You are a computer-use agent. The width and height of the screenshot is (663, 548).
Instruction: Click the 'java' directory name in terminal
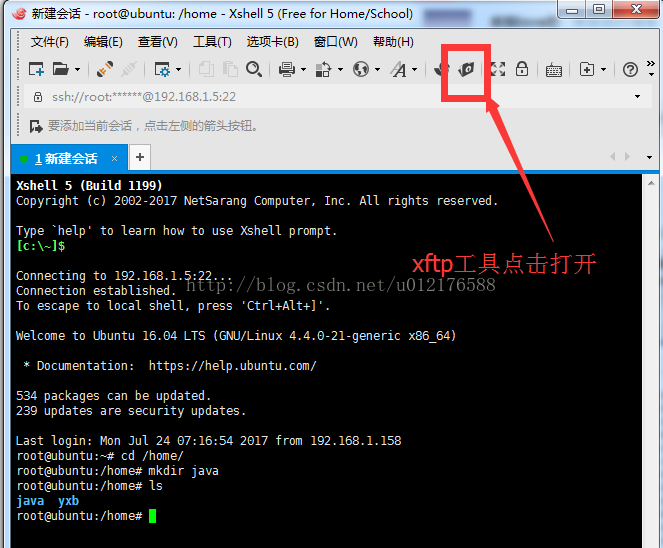click(x=30, y=501)
